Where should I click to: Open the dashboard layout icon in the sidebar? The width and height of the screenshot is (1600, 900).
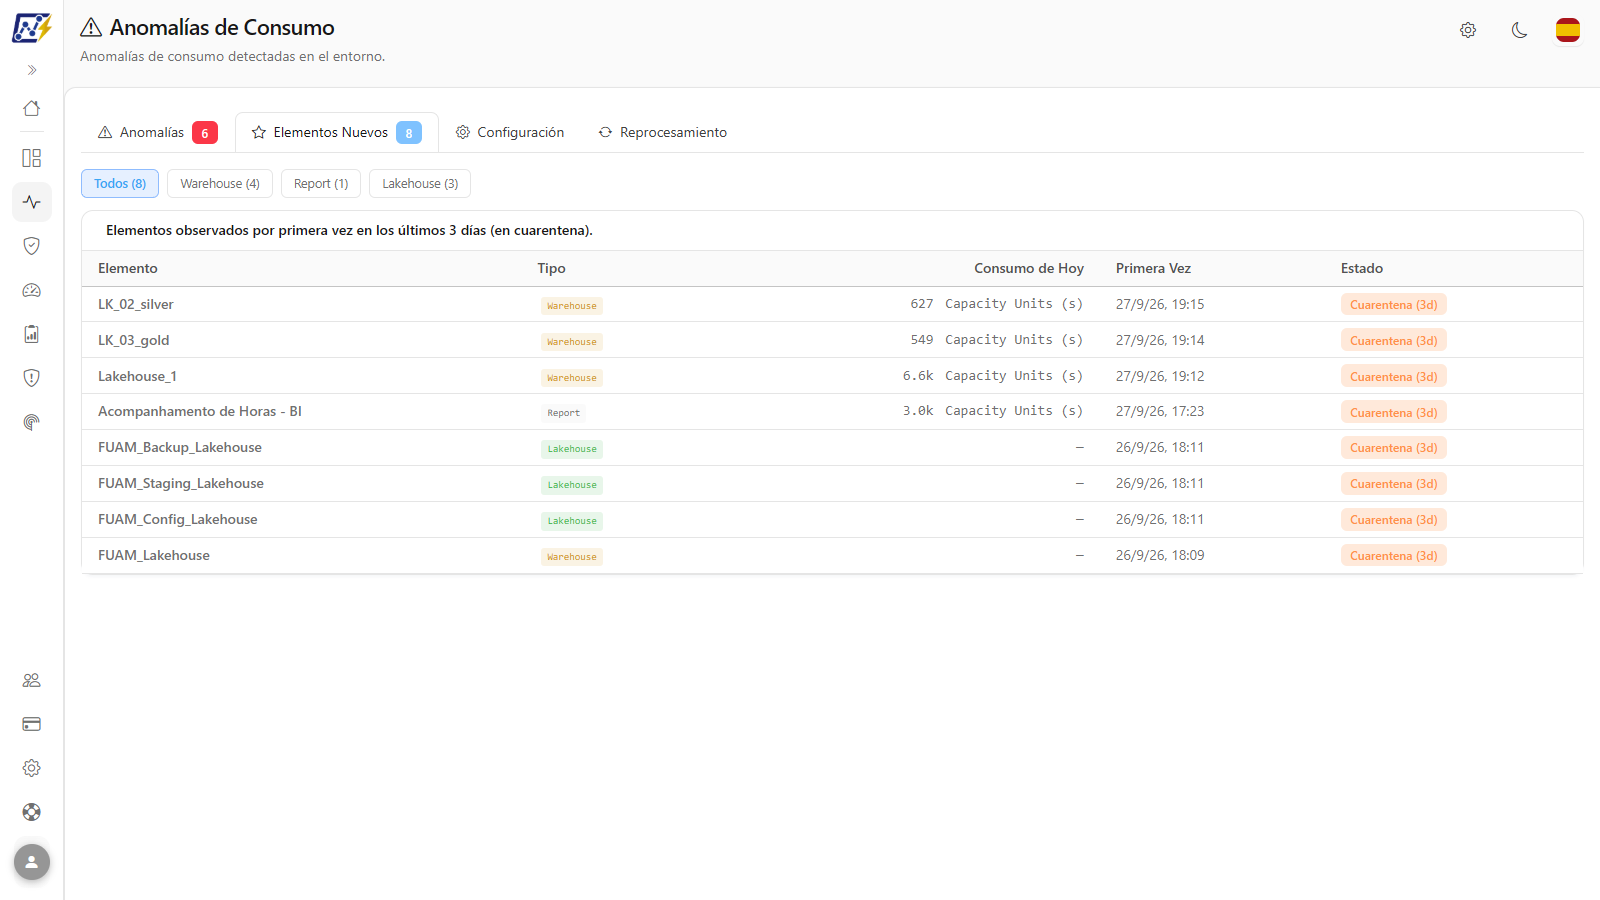click(x=32, y=158)
